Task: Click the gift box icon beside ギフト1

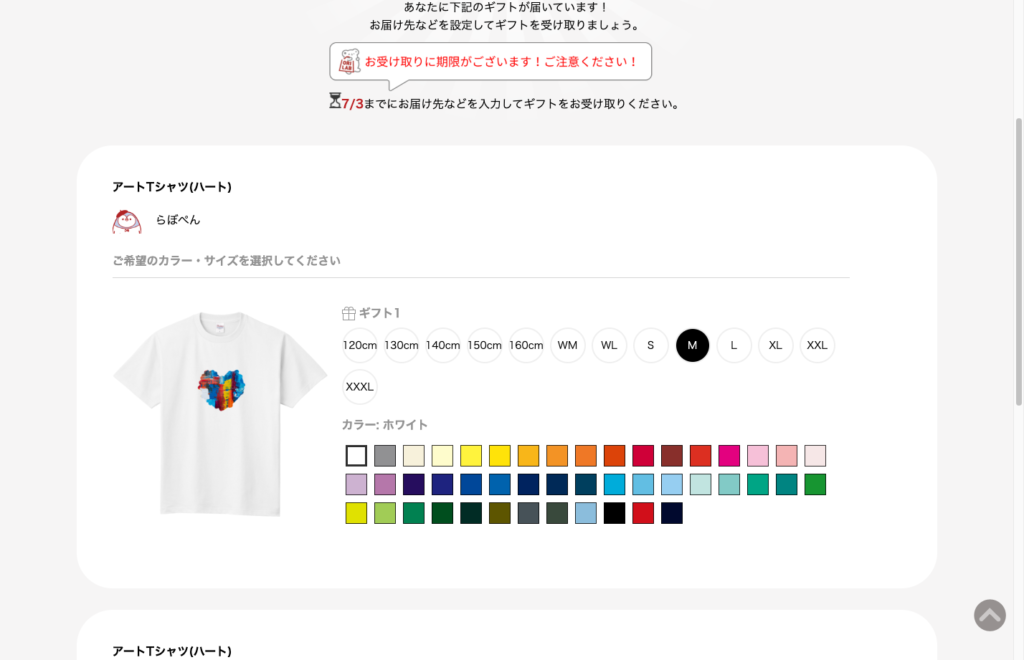Action: (x=349, y=313)
